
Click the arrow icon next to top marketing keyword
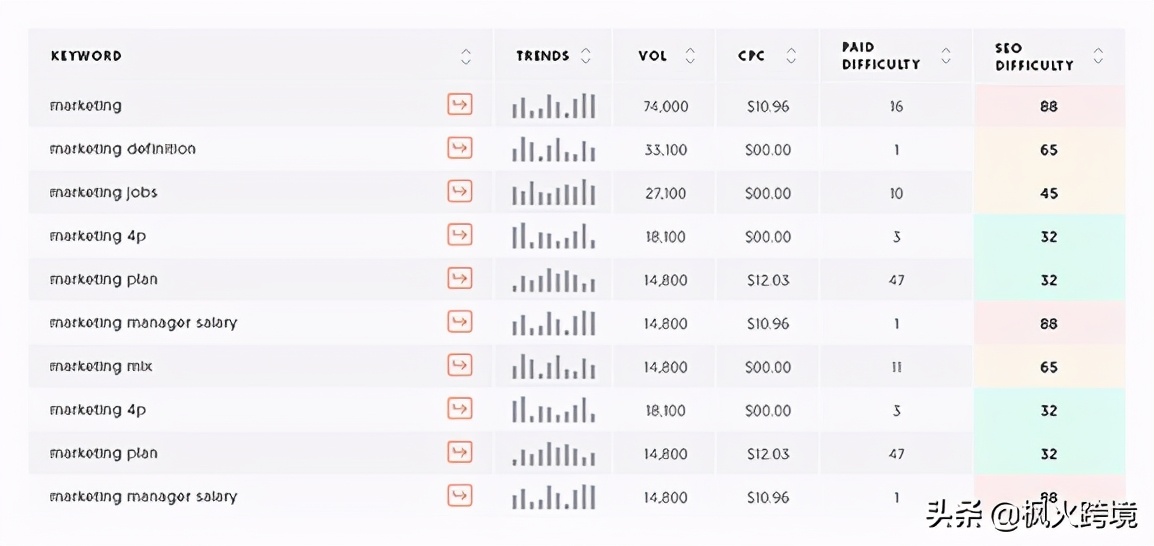[459, 105]
